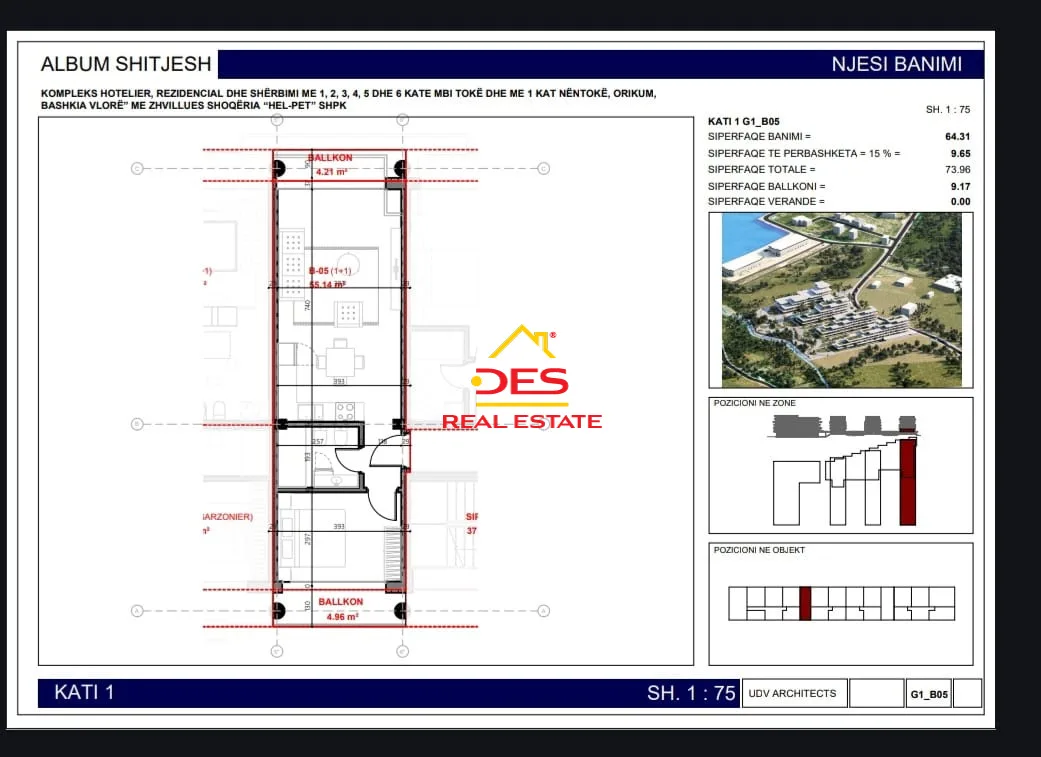Click the "POZICIONI NE OBJEKT" label

pos(759,550)
